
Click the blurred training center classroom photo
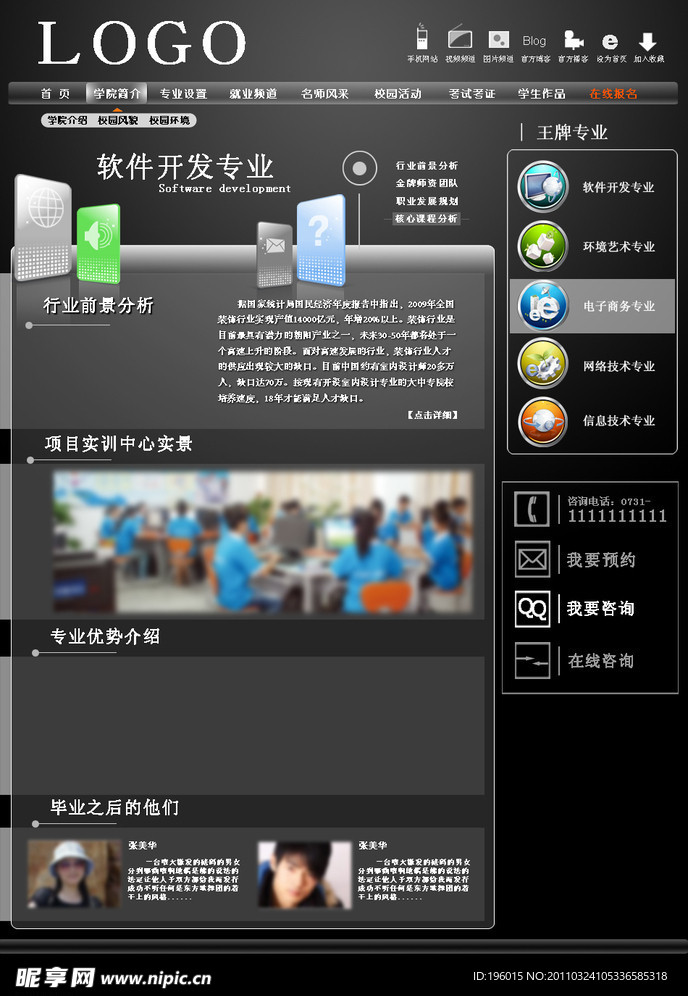262,542
